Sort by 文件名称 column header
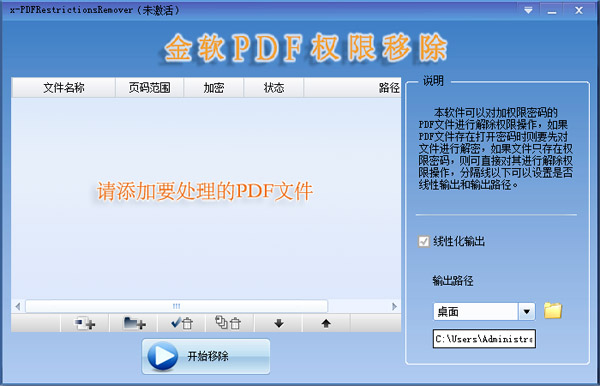 [x=64, y=88]
